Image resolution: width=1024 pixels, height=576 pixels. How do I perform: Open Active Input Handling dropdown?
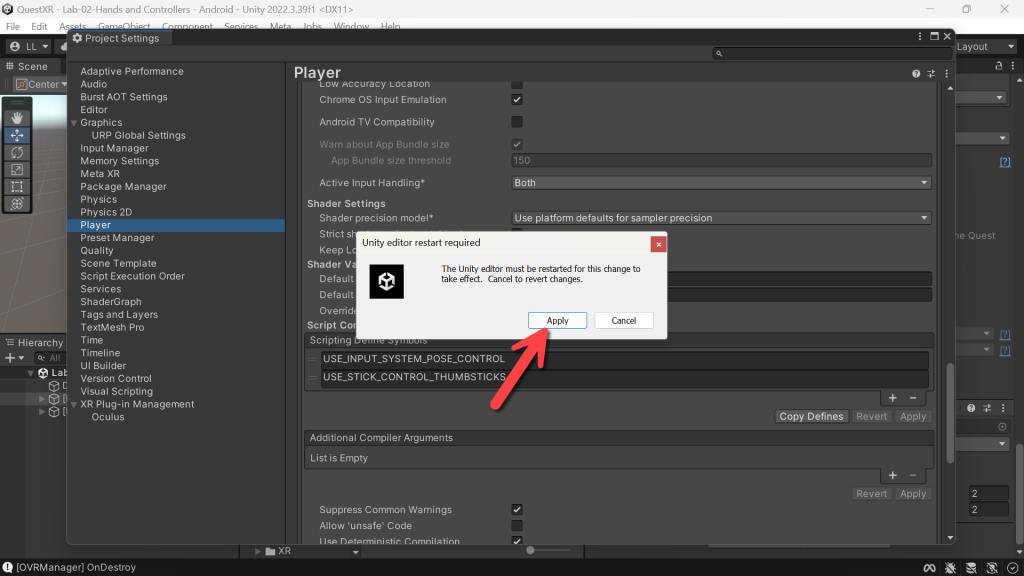721,183
